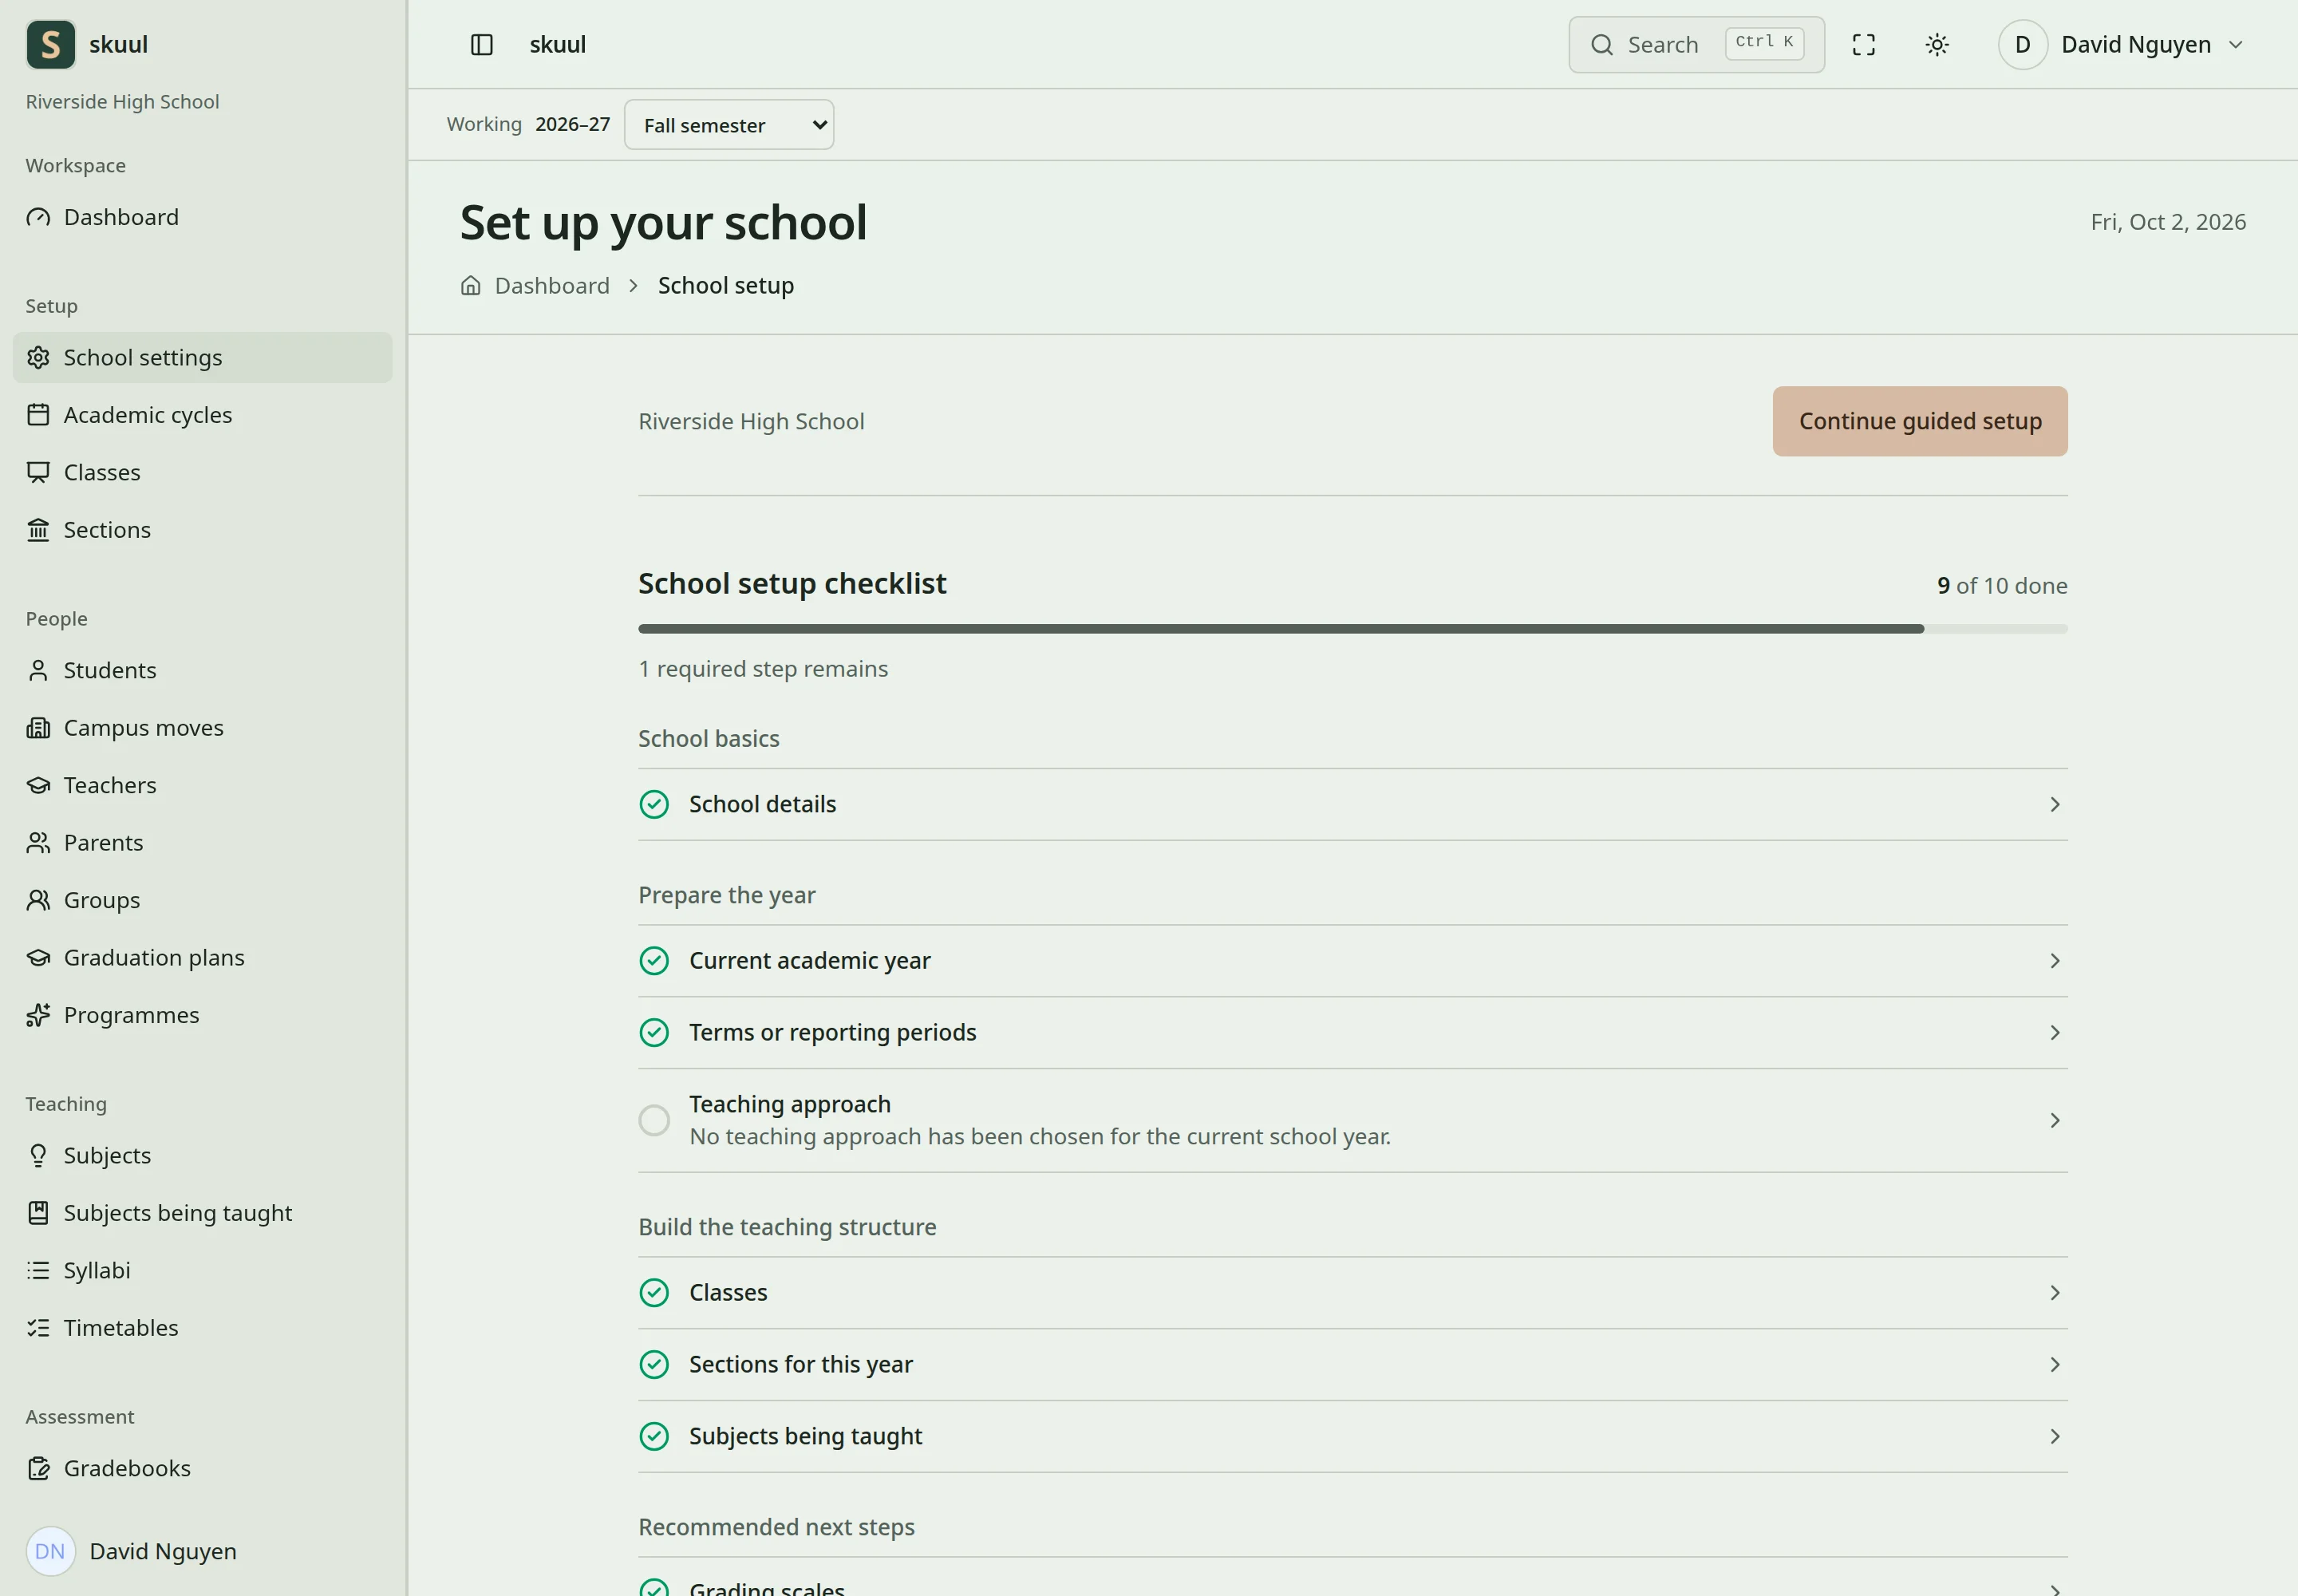Screen dimensions: 2298x1596
Task: Click the Campus moves icon
Action: click(38, 728)
